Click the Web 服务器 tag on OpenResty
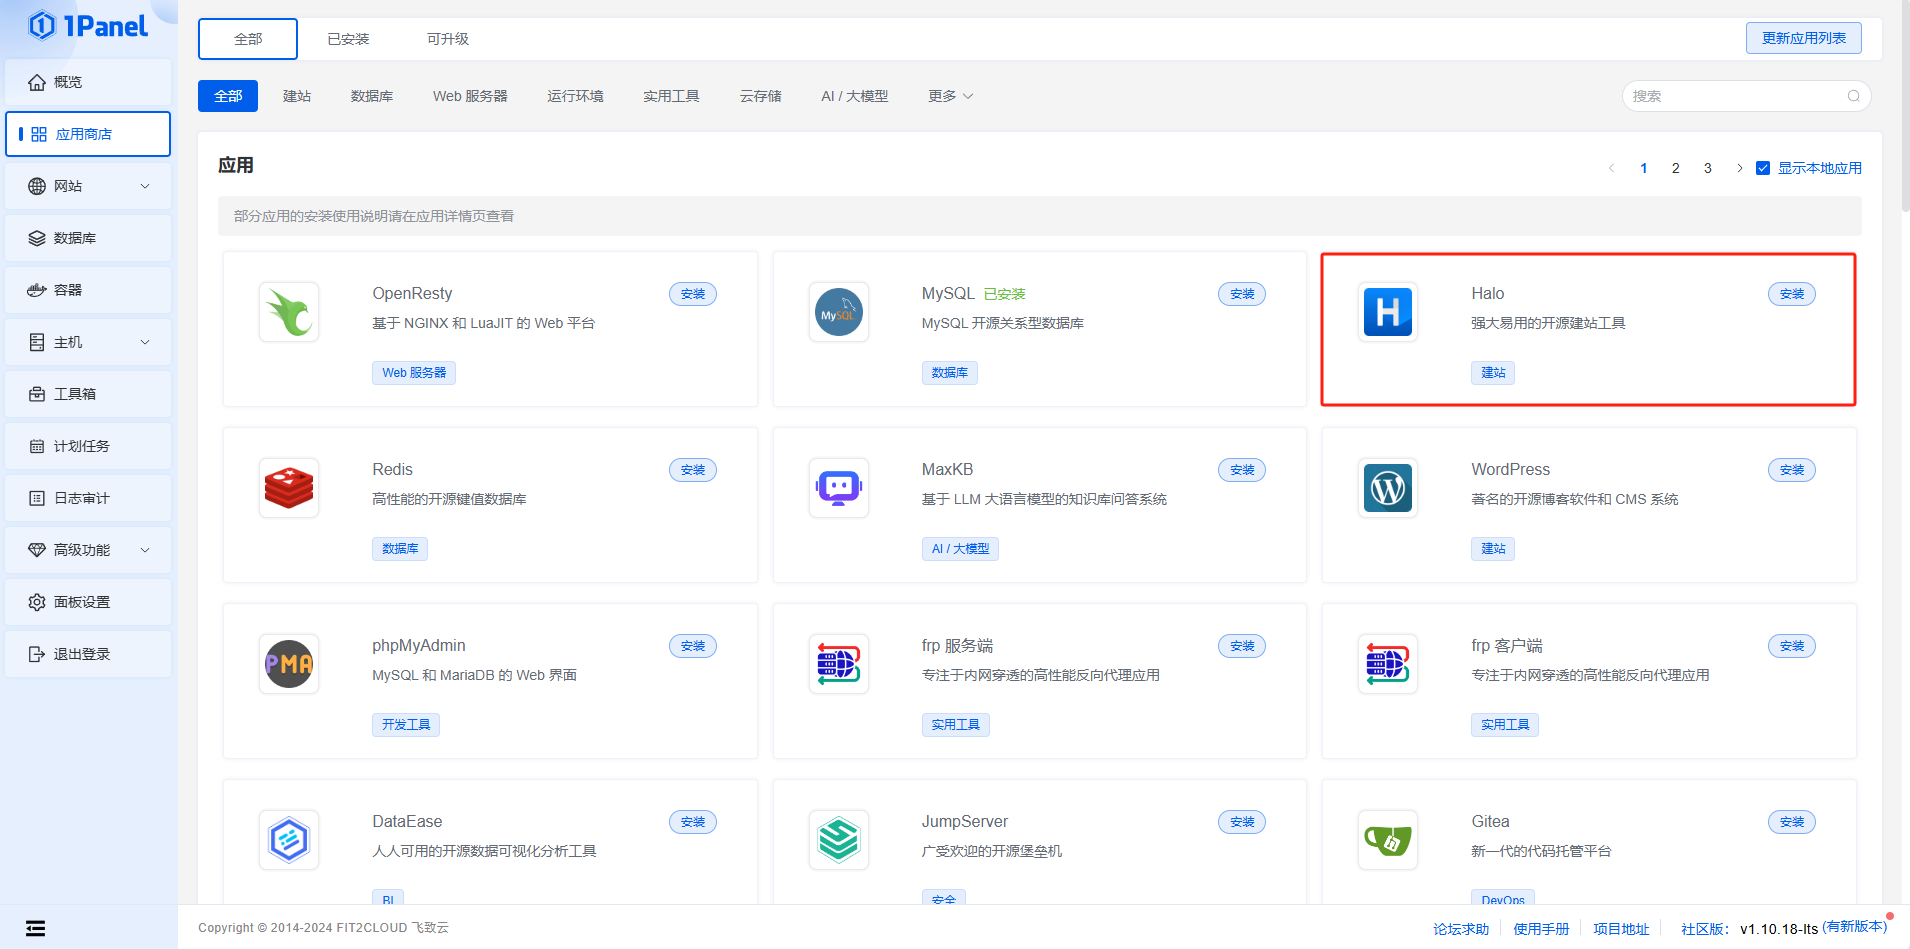The height and width of the screenshot is (949, 1910). coord(414,373)
